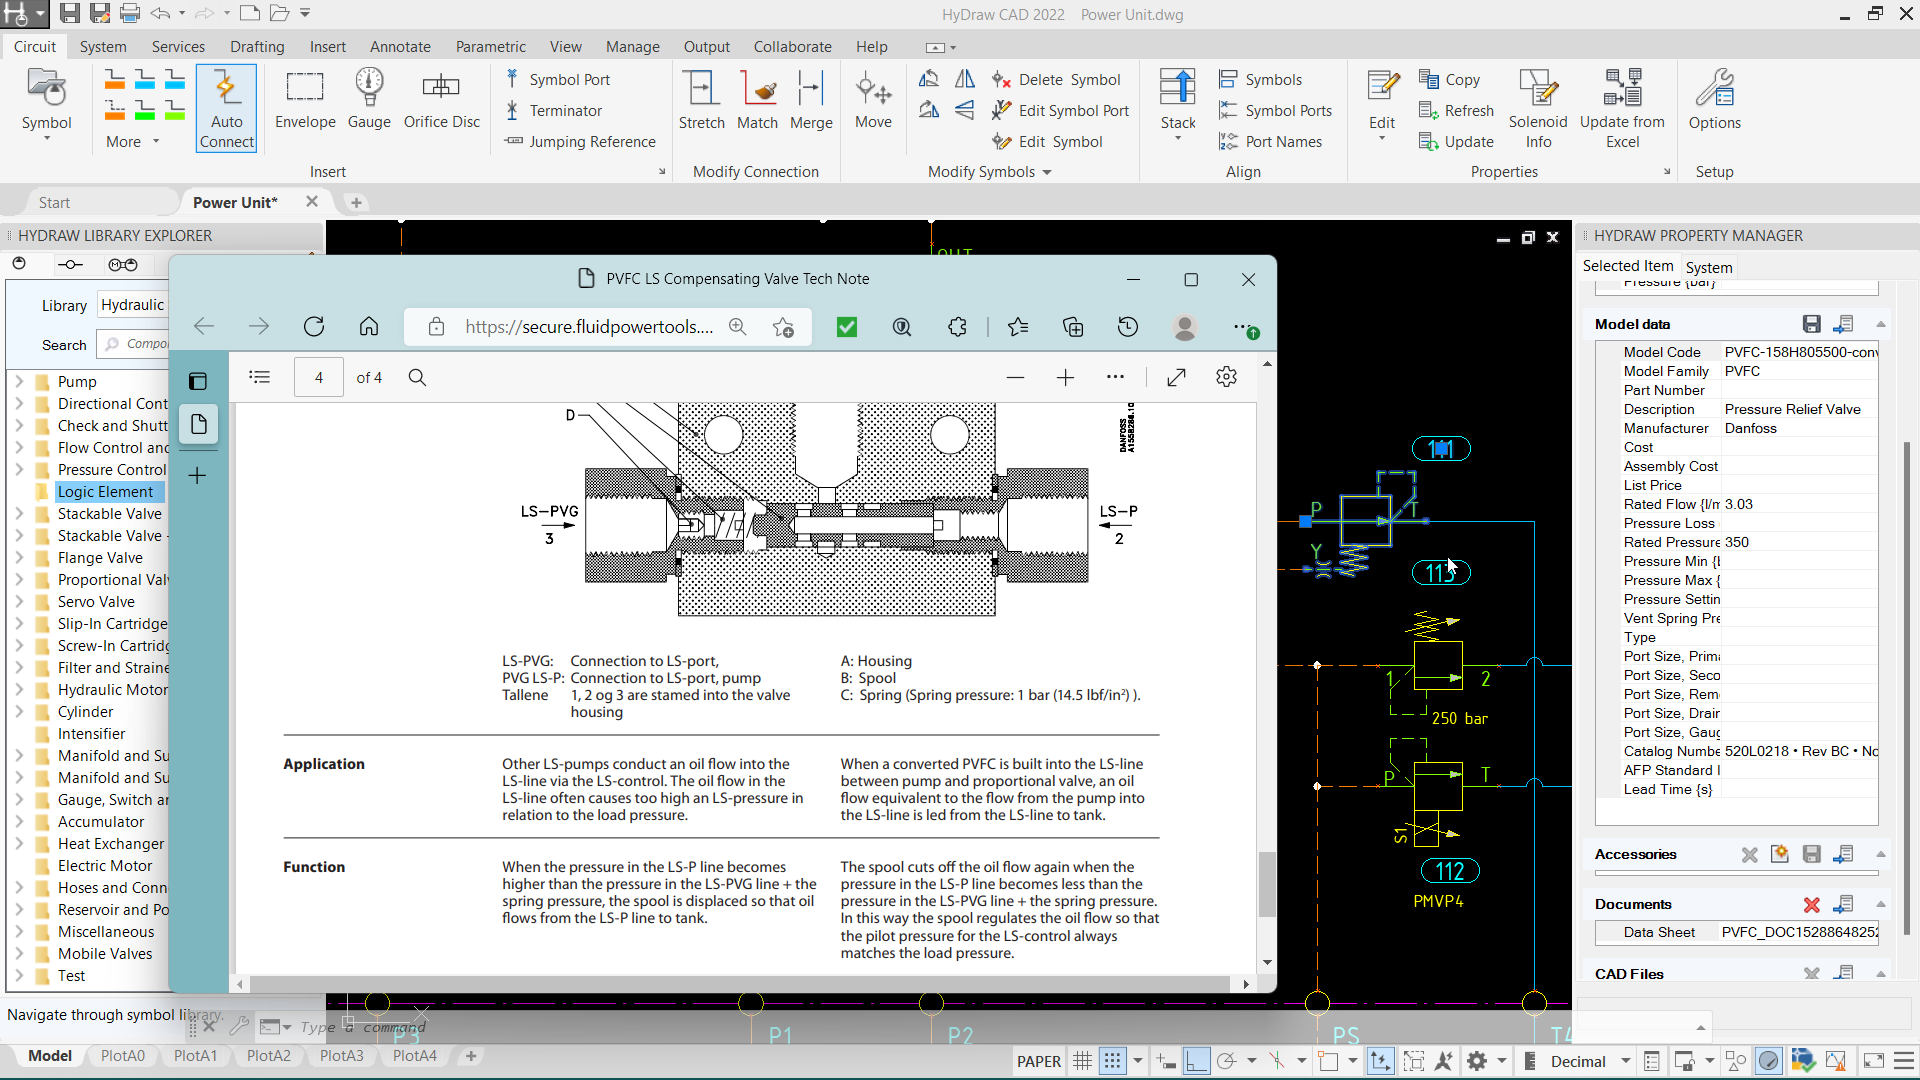This screenshot has height=1080, width=1920.
Task: Navigate back in the tech note browser
Action: pyautogui.click(x=204, y=327)
